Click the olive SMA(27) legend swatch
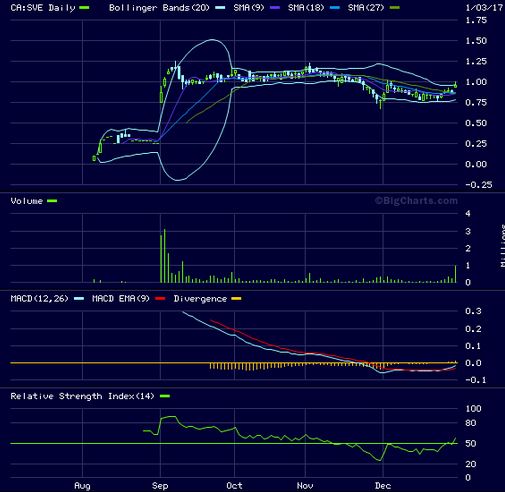The image size is (505, 492). point(395,8)
